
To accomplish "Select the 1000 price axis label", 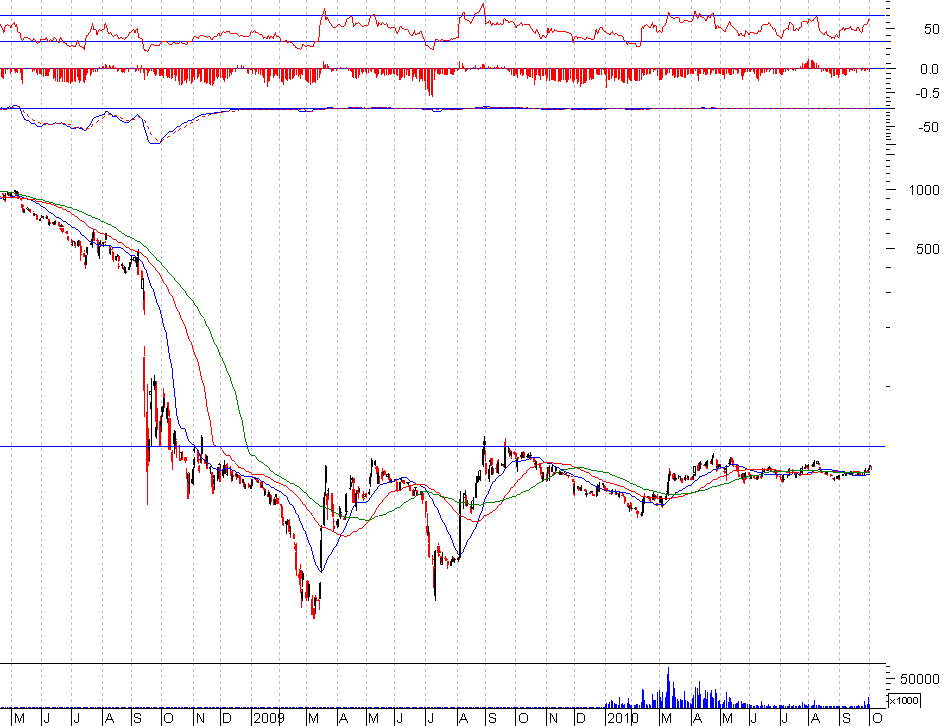I will (923, 190).
